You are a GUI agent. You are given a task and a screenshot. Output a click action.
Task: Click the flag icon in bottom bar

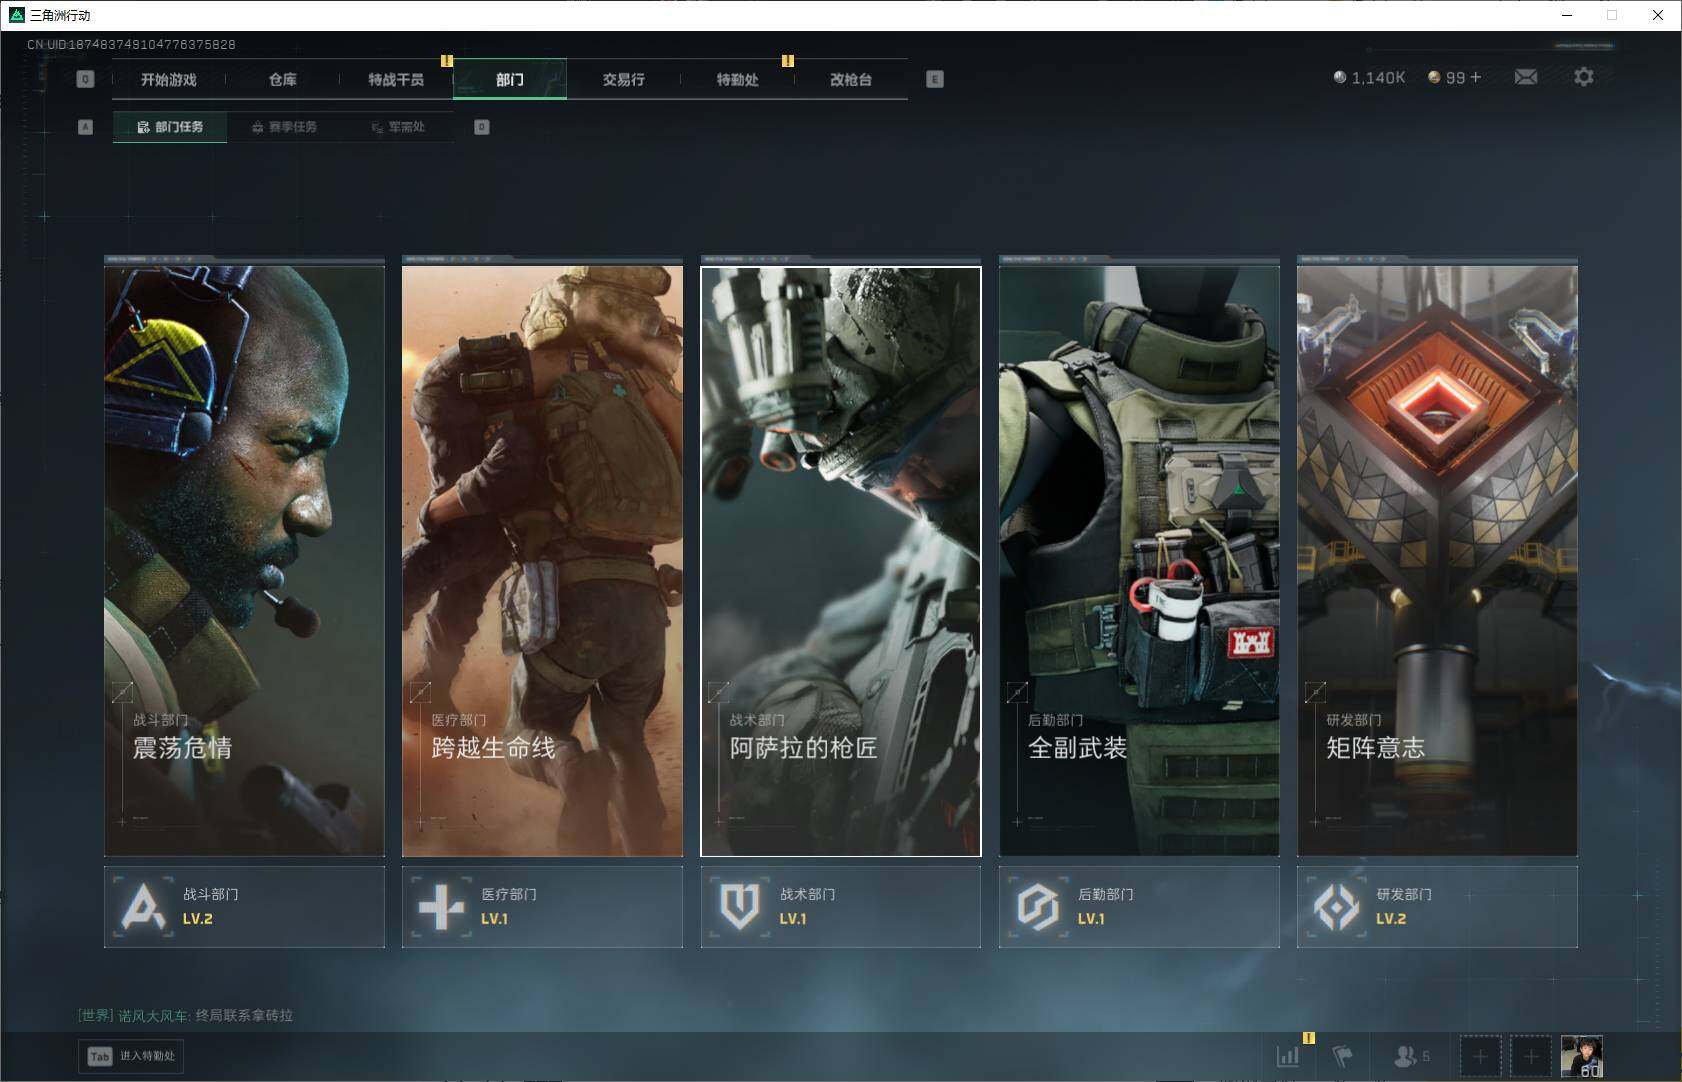[1342, 1056]
